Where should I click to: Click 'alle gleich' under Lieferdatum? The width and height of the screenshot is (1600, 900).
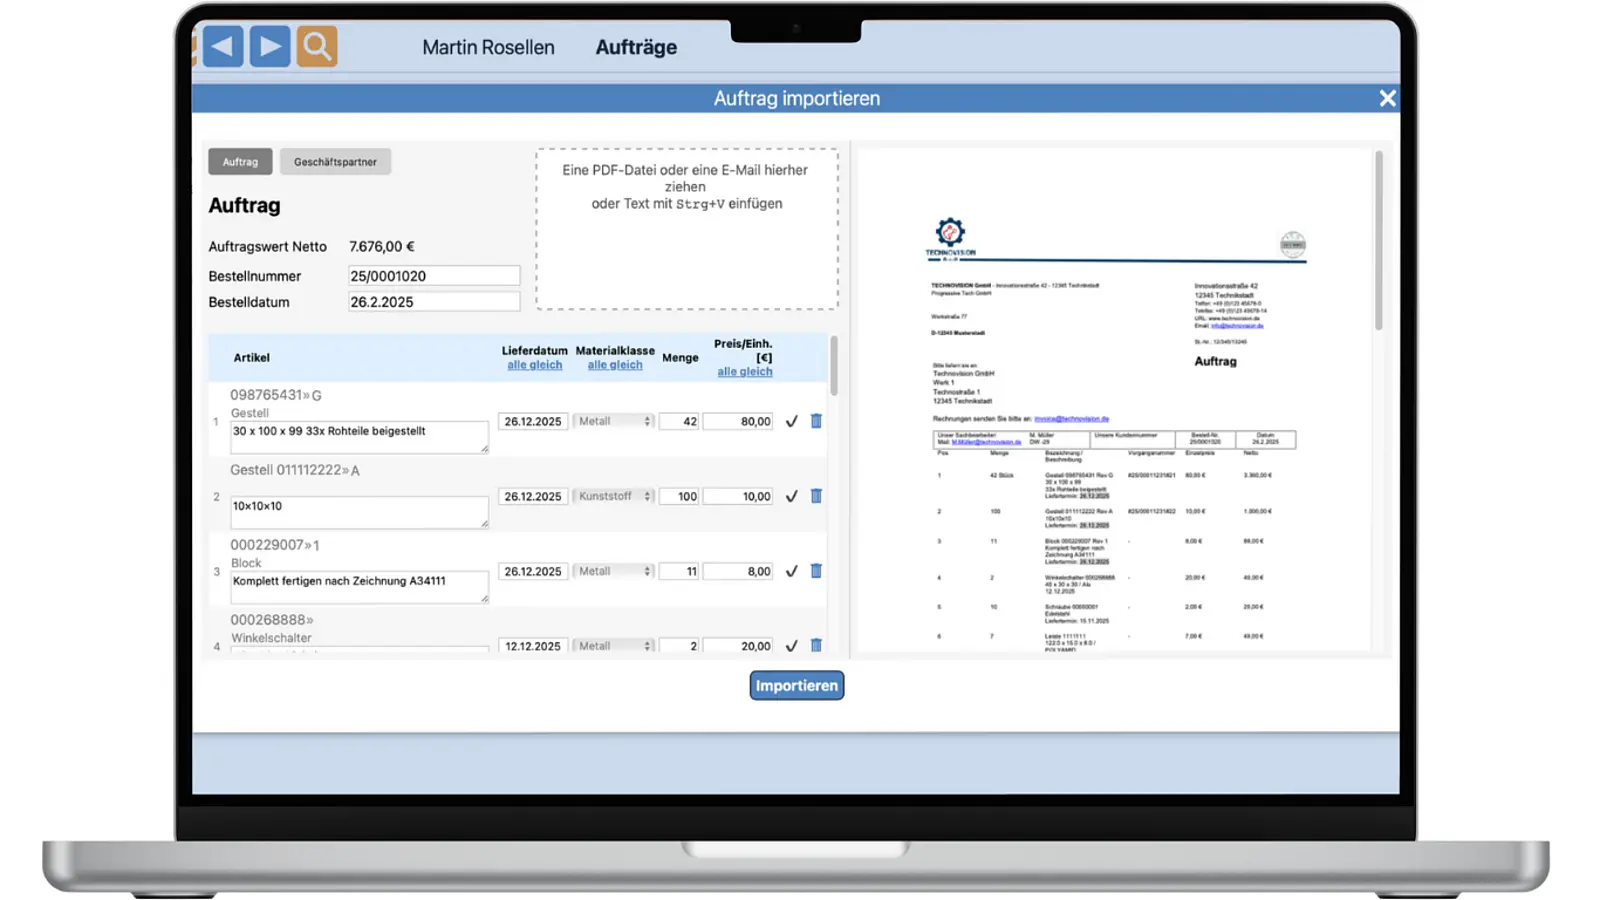[x=534, y=365]
